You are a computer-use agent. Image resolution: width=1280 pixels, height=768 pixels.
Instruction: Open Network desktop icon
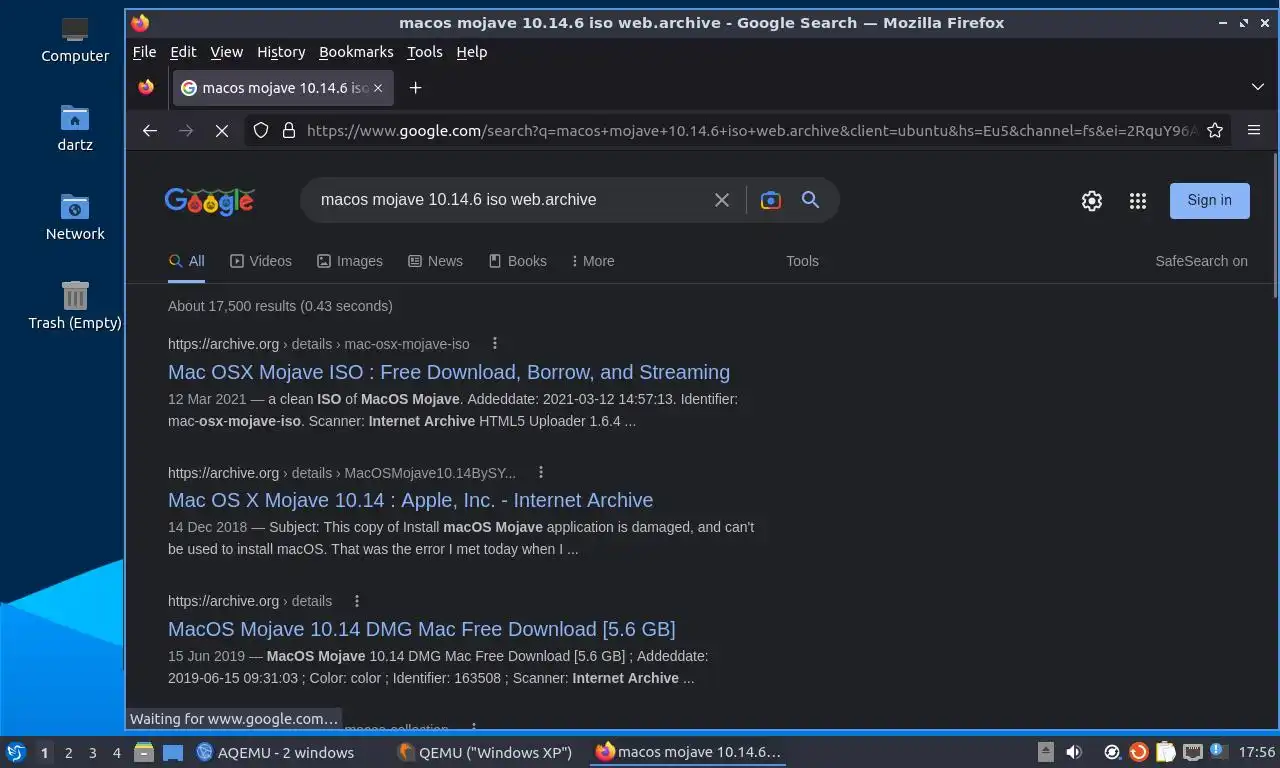(75, 217)
